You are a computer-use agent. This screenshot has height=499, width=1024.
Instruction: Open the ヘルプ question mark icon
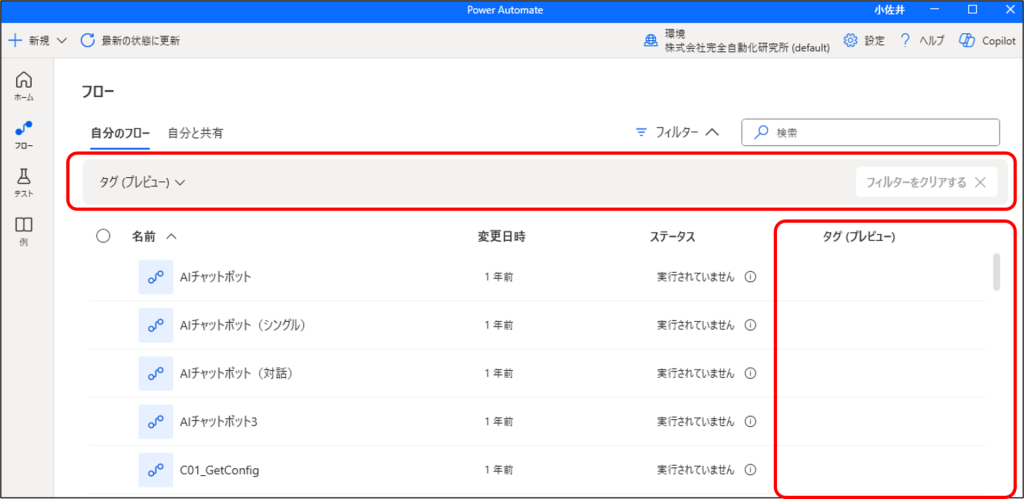[x=905, y=40]
